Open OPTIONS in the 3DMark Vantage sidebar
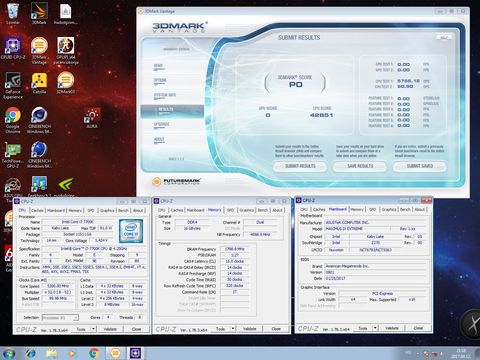Image resolution: width=480 pixels, height=360 pixels. pos(160,81)
